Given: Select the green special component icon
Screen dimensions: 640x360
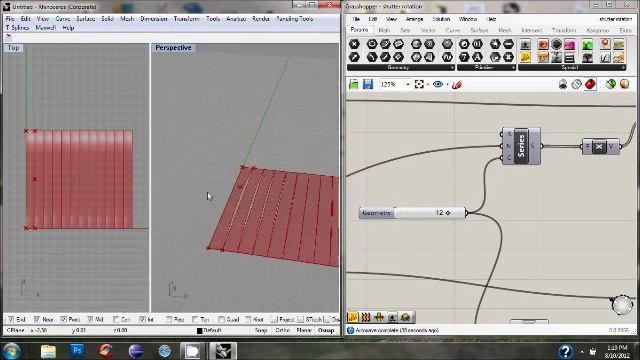Looking at the screenshot, I should pyautogui.click(x=587, y=44).
